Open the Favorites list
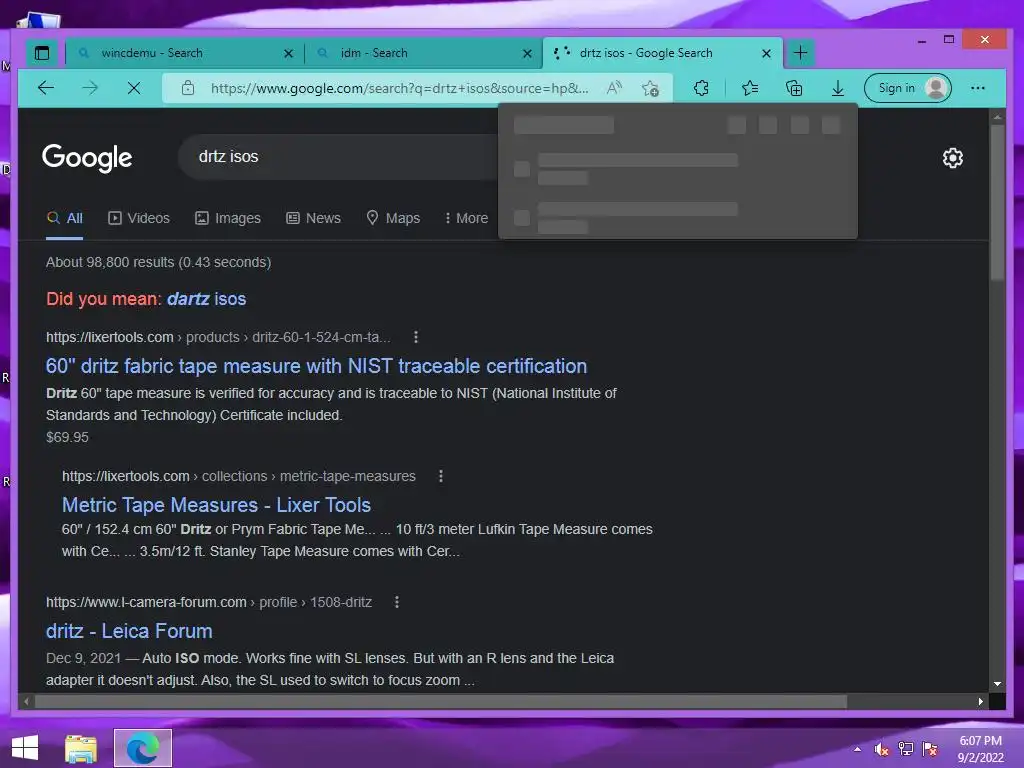 click(x=750, y=88)
